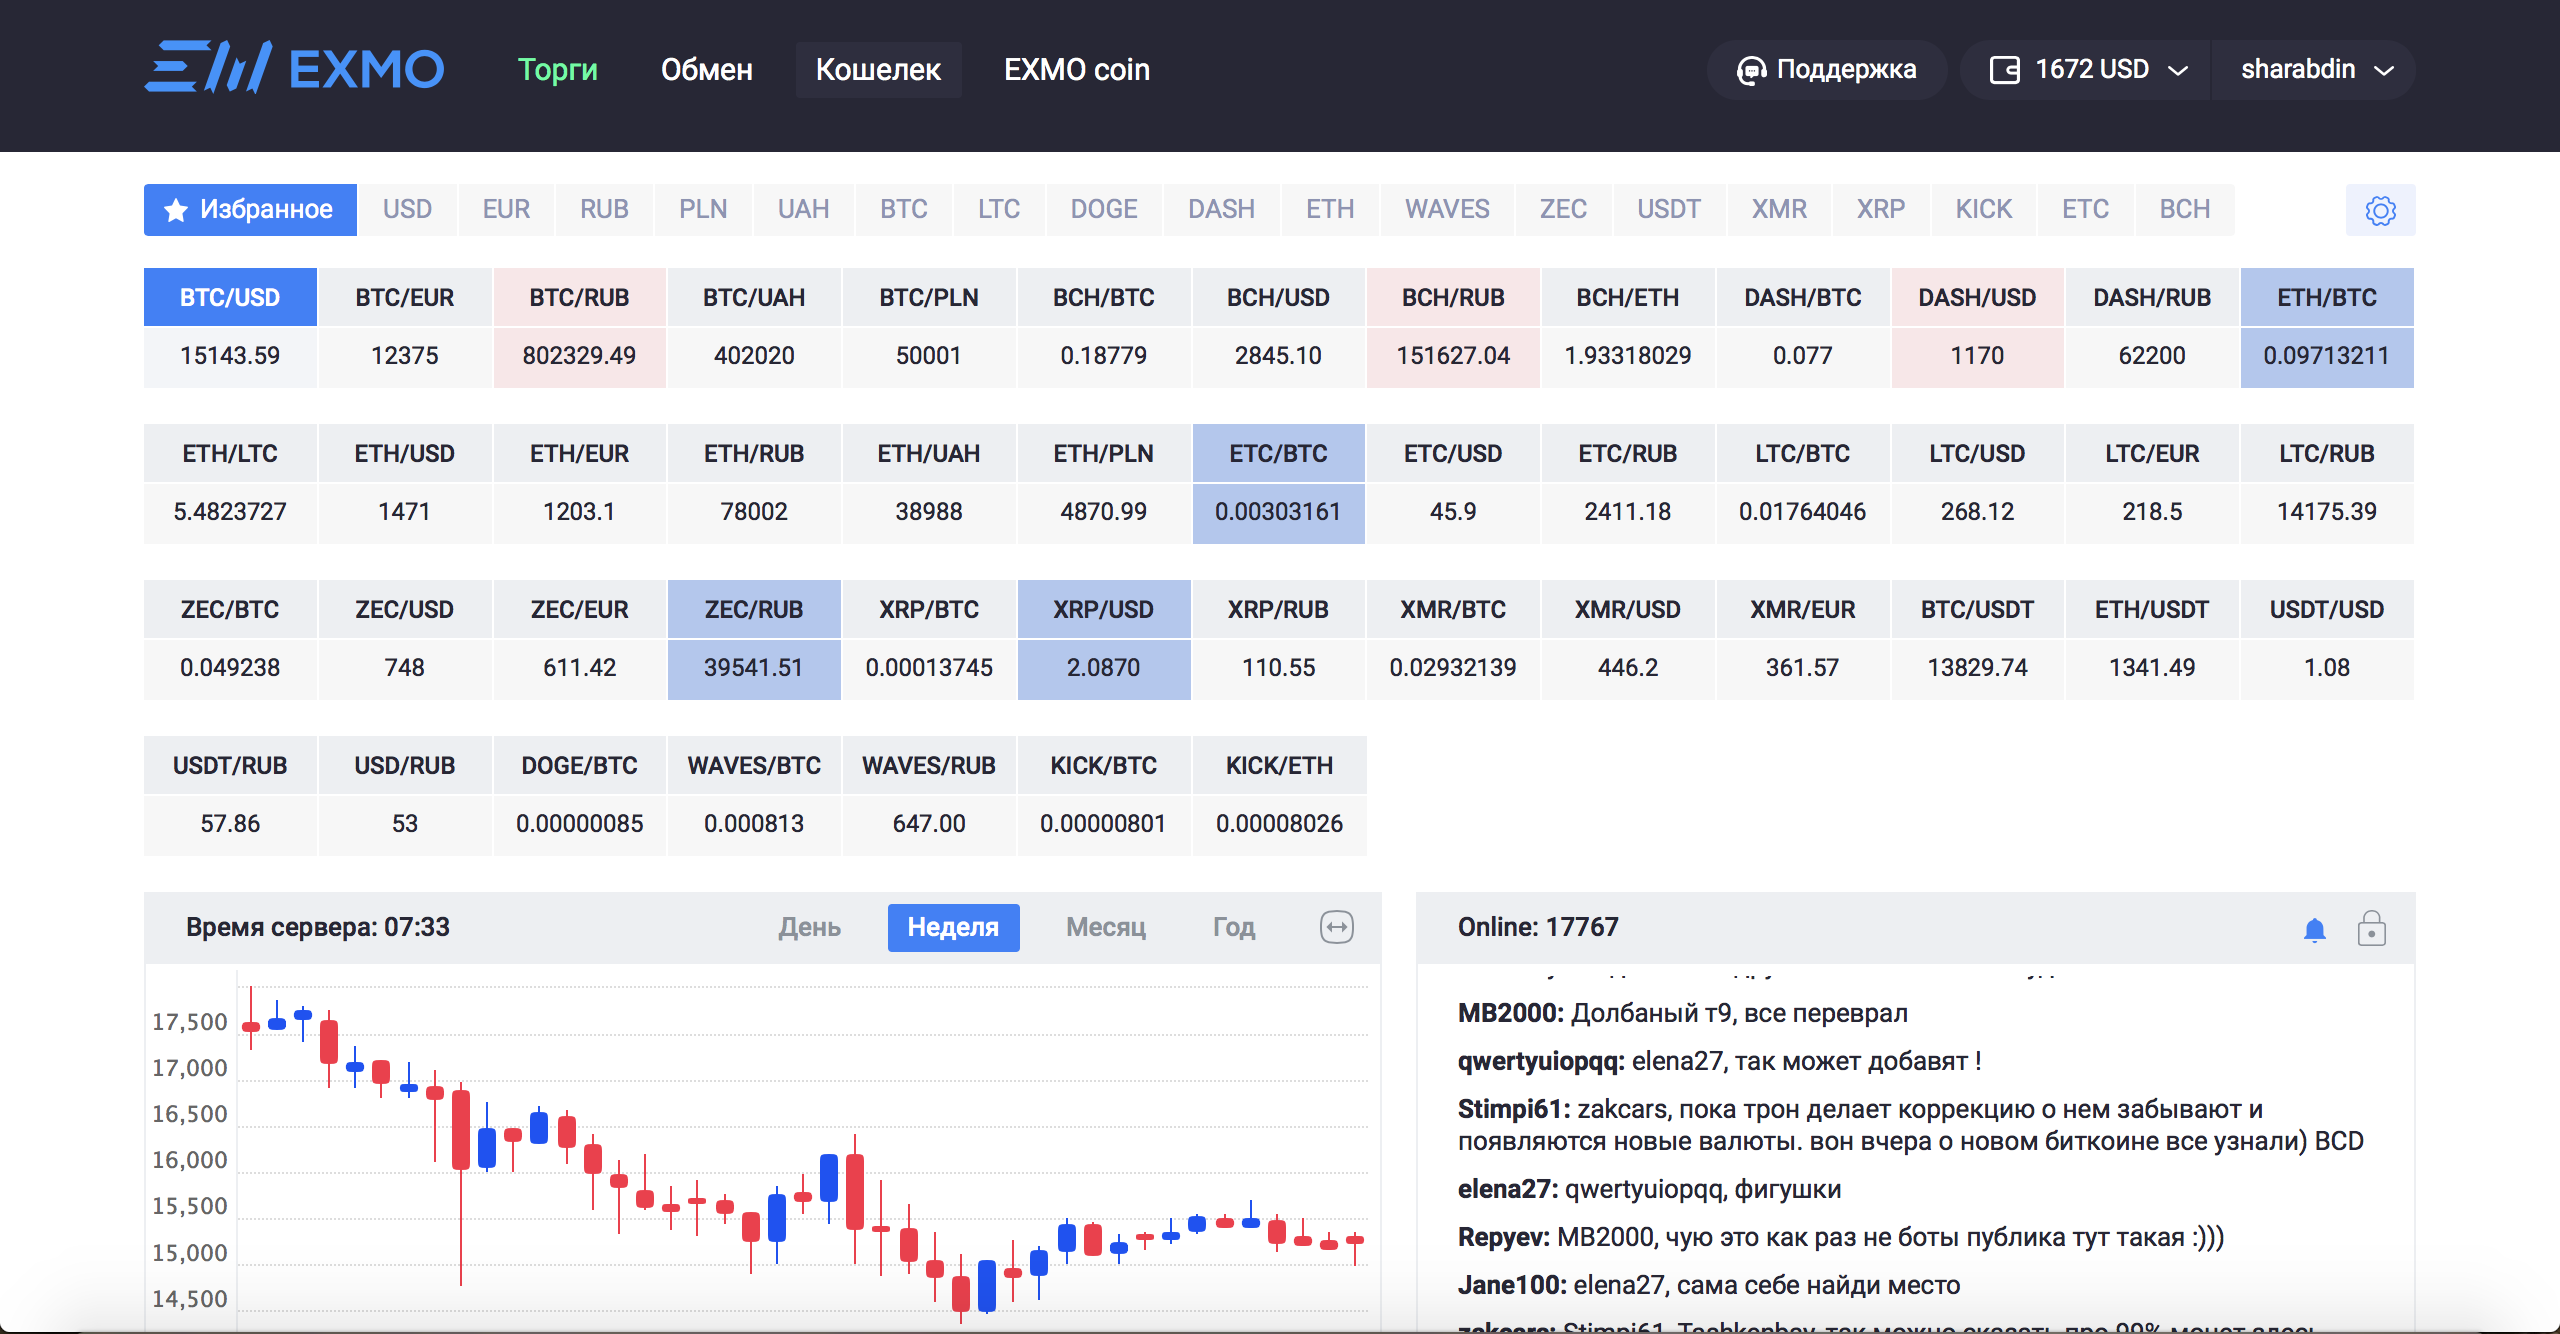The height and width of the screenshot is (1334, 2560).
Task: Open the 1672 USD balance dropdown
Action: 2086,69
